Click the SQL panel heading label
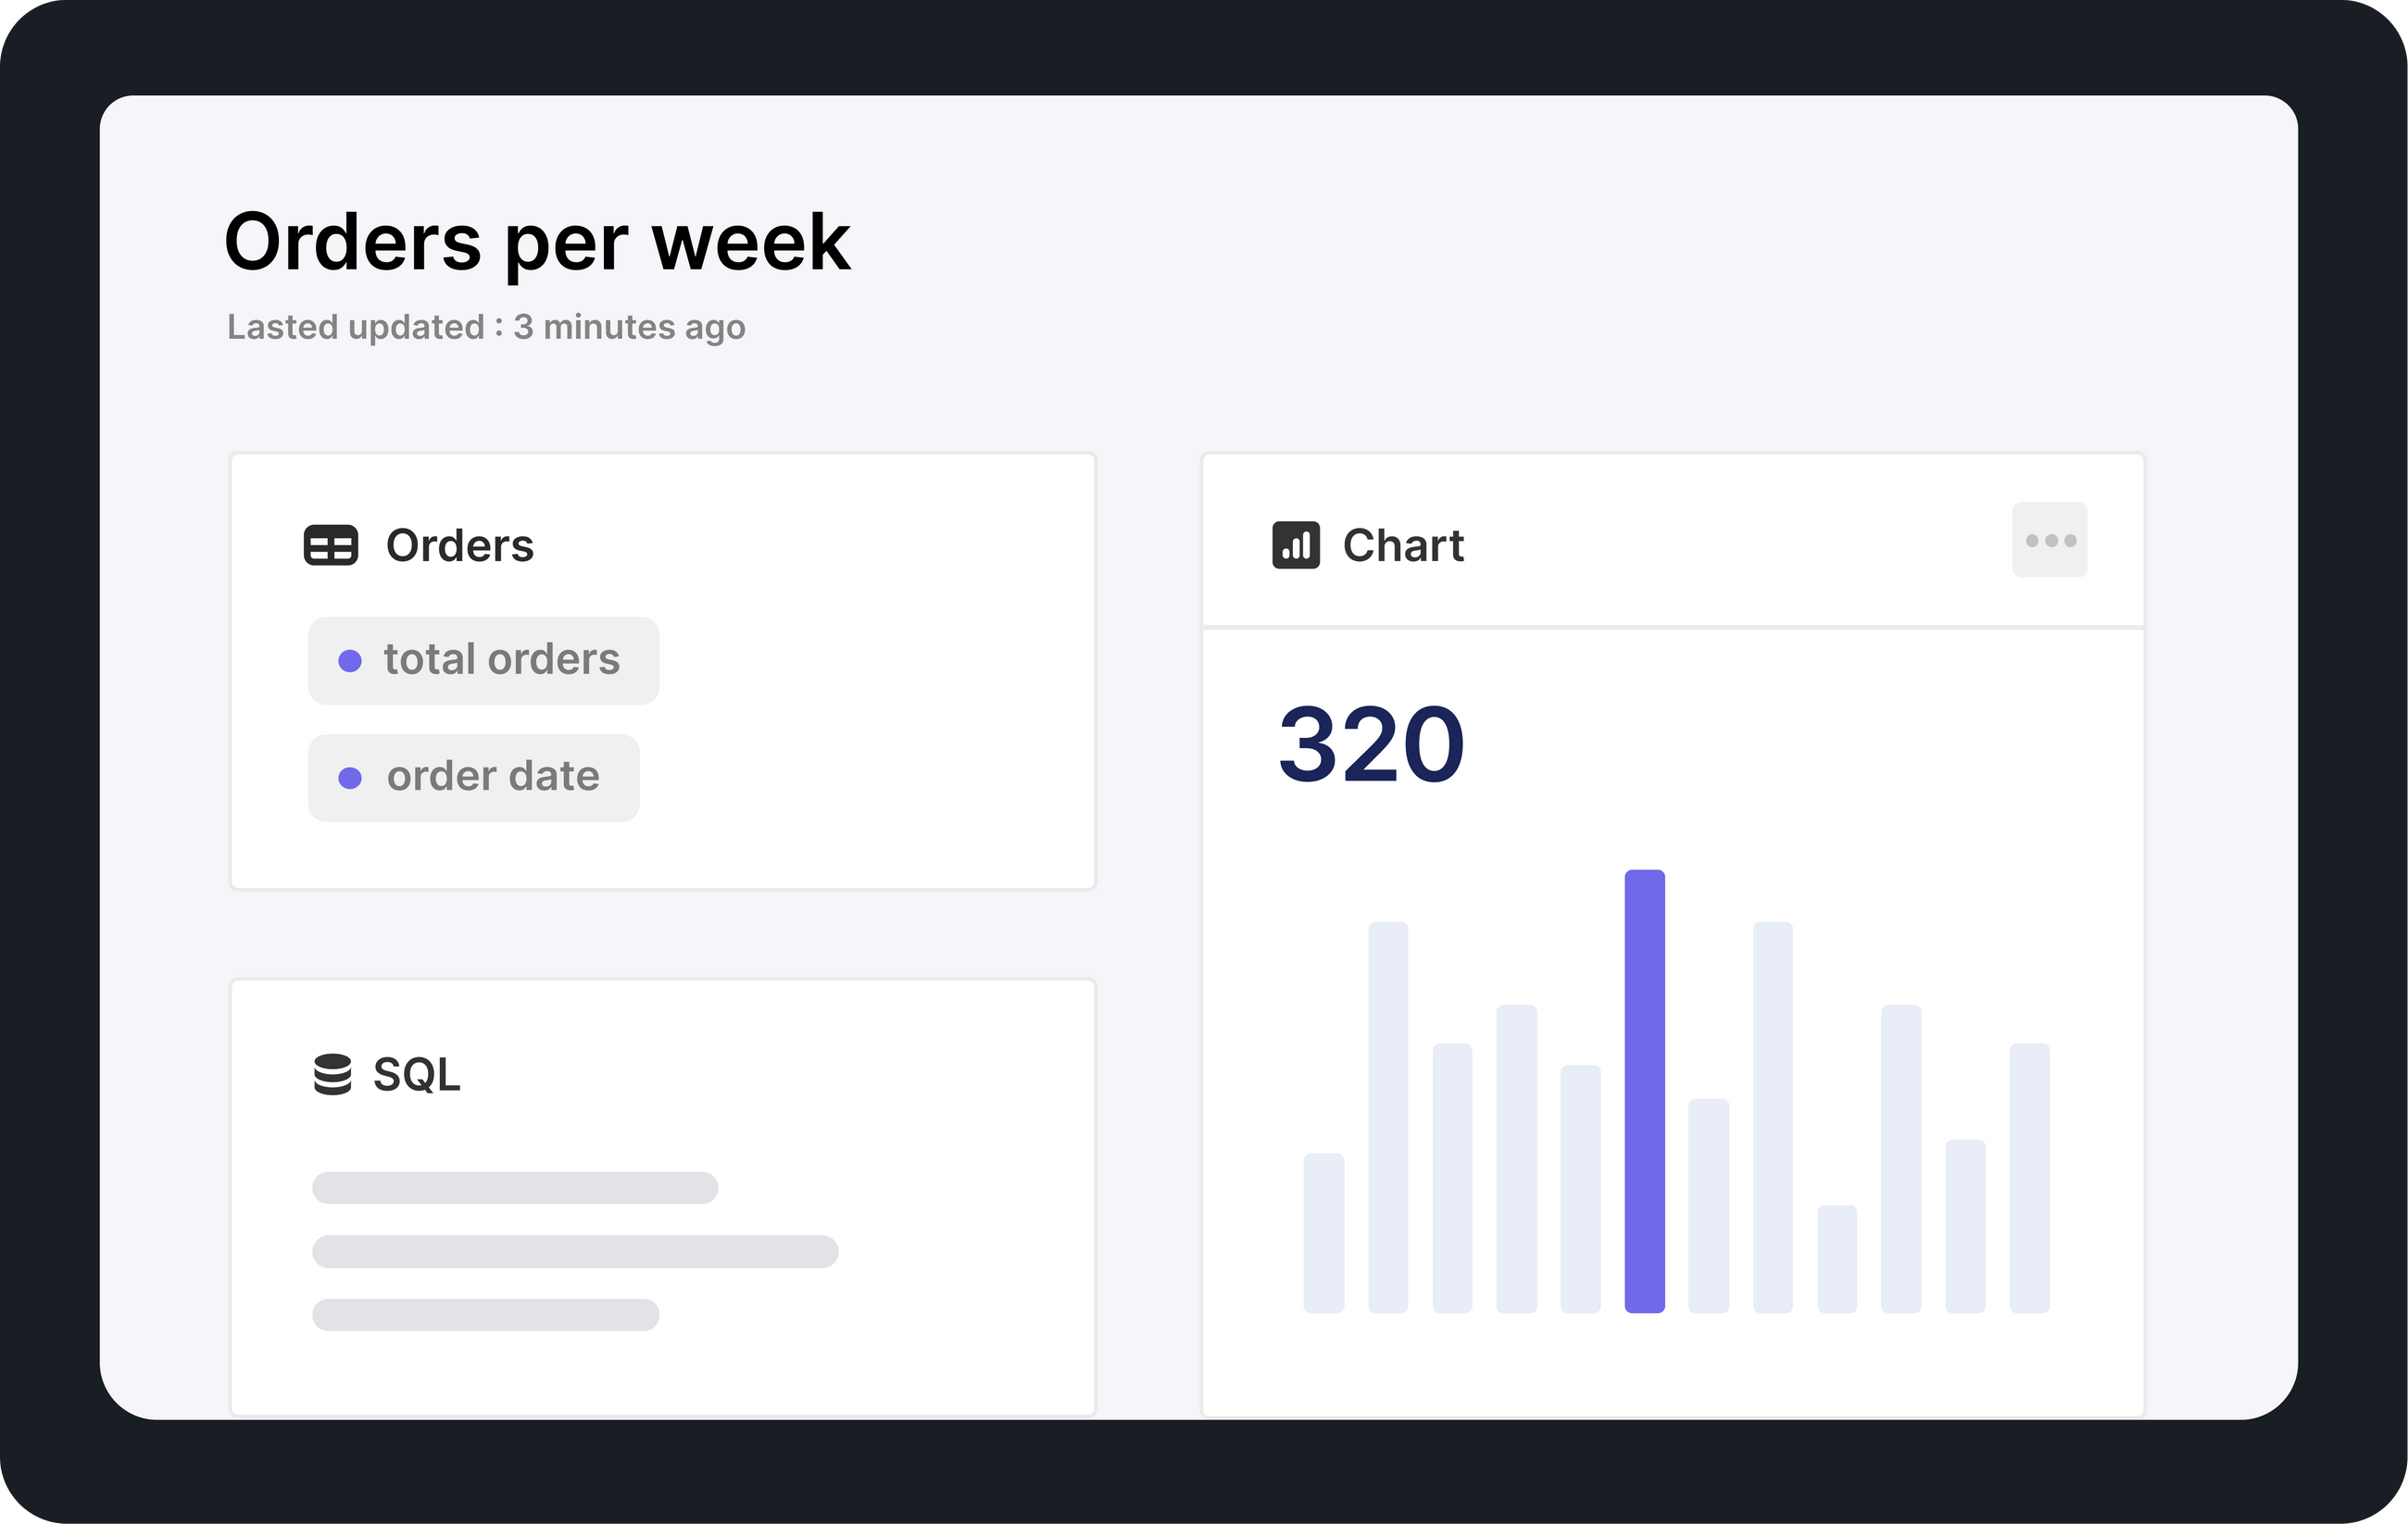2408x1524 pixels. tap(416, 1075)
